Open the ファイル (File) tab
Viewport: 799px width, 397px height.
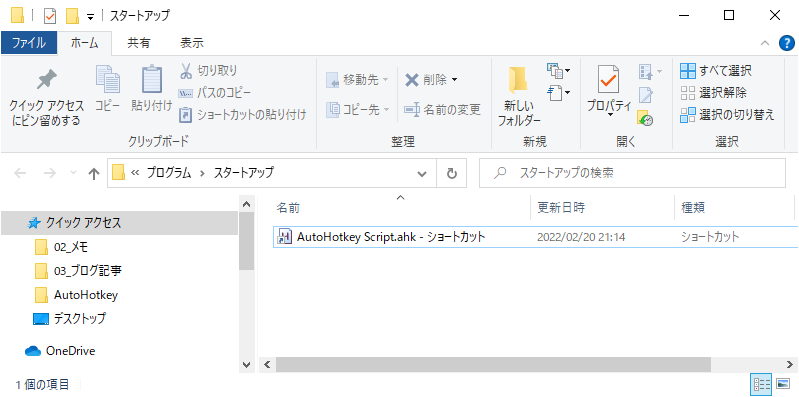[29, 43]
